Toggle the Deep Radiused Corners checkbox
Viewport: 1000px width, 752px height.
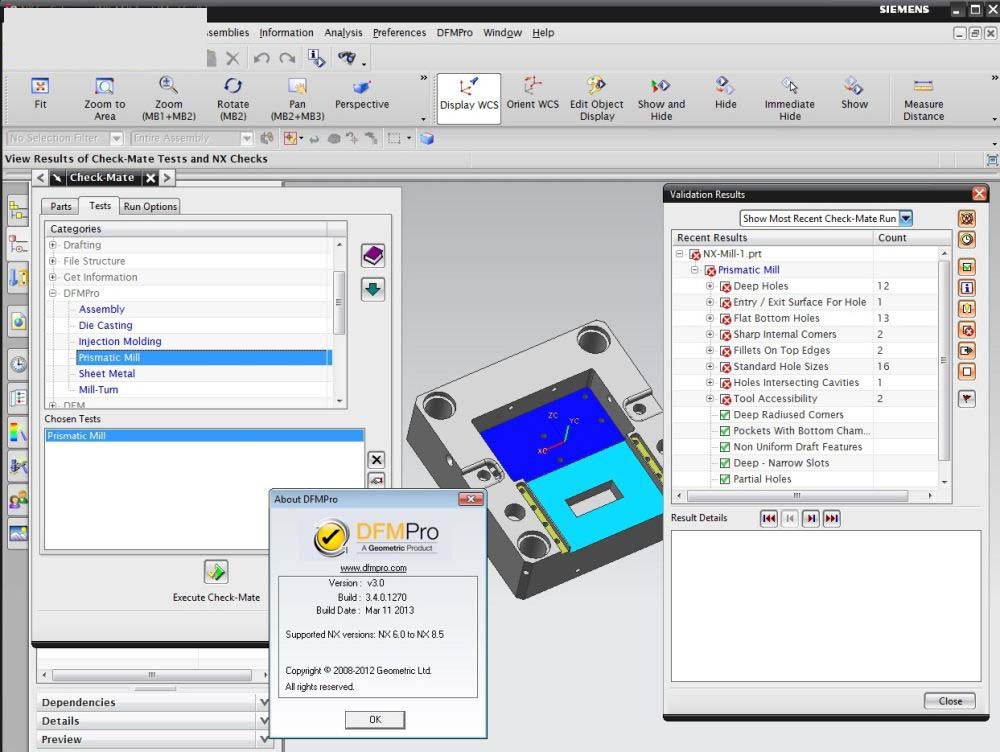(725, 415)
